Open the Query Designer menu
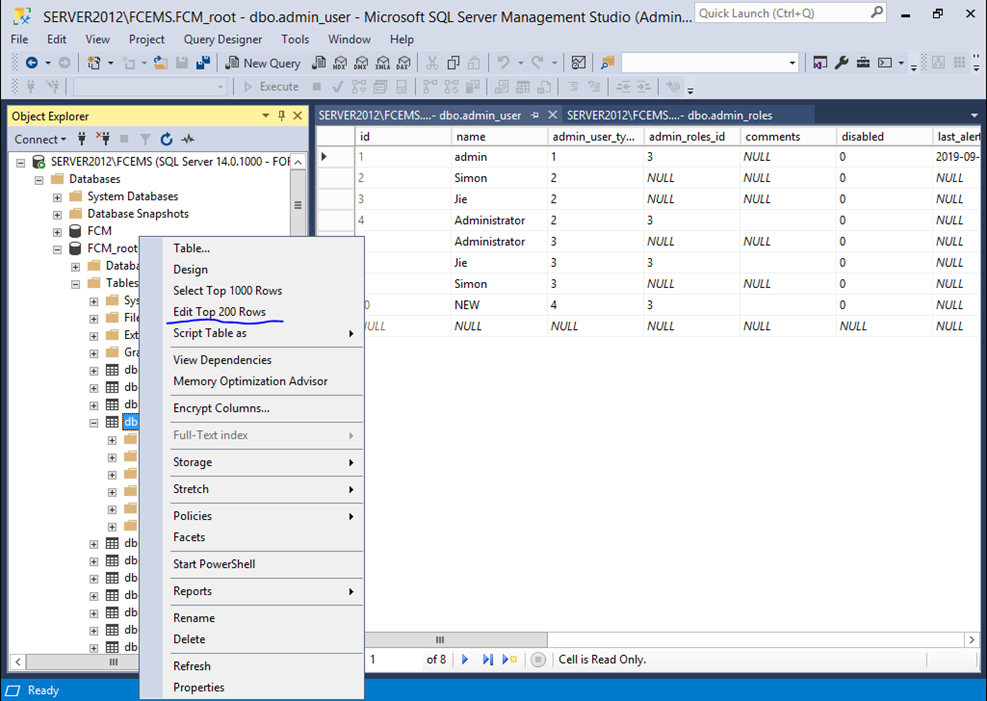987x701 pixels. coord(222,39)
